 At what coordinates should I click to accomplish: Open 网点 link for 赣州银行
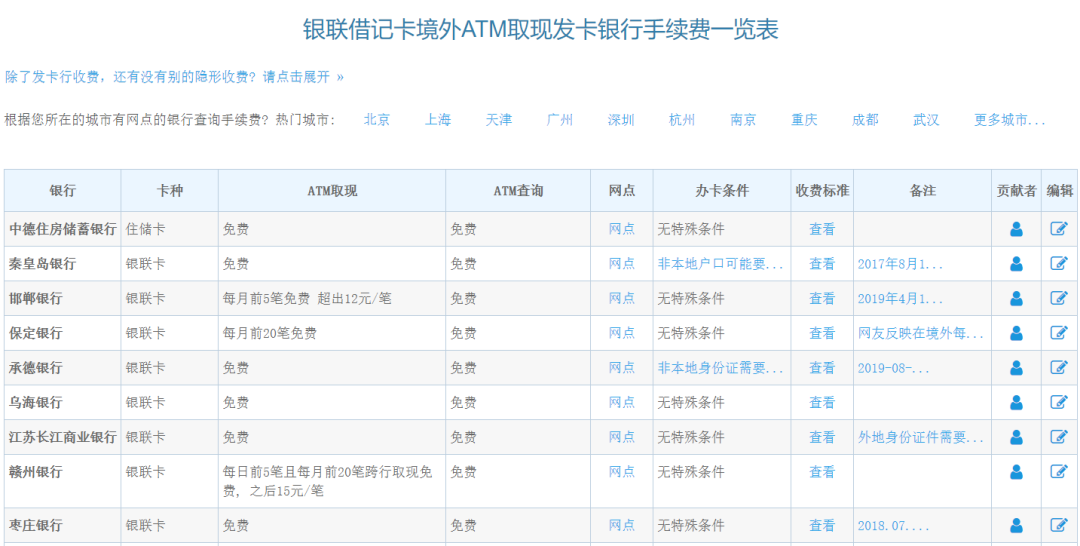click(x=621, y=472)
